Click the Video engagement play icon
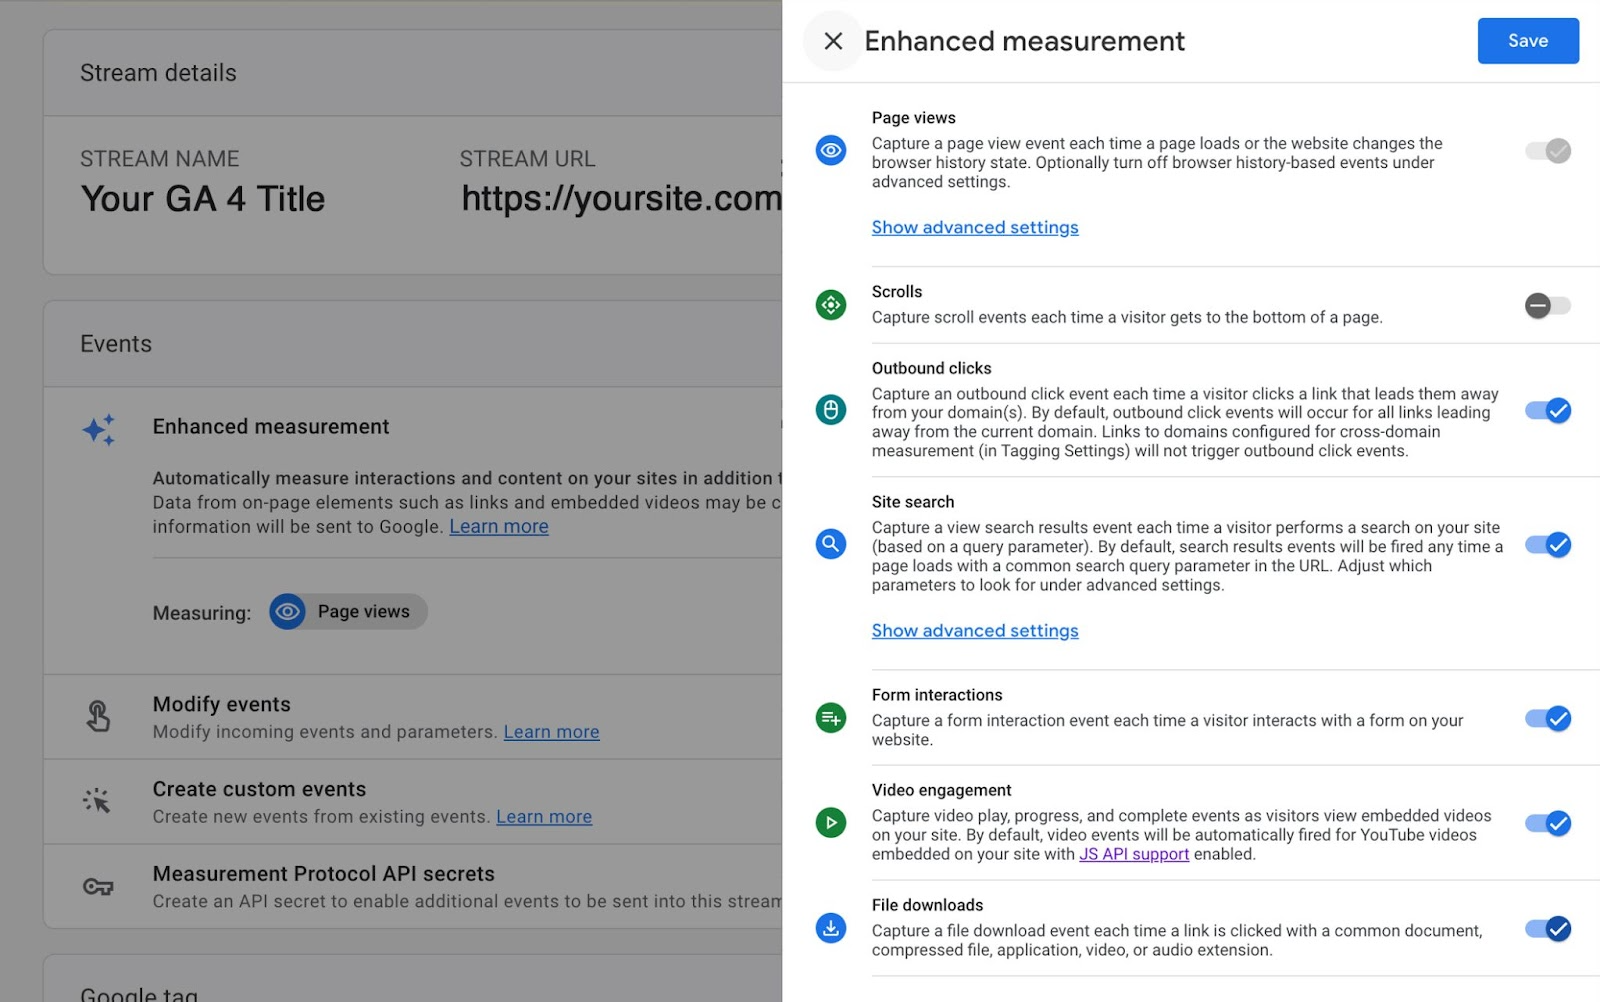1600x1002 pixels. click(831, 823)
